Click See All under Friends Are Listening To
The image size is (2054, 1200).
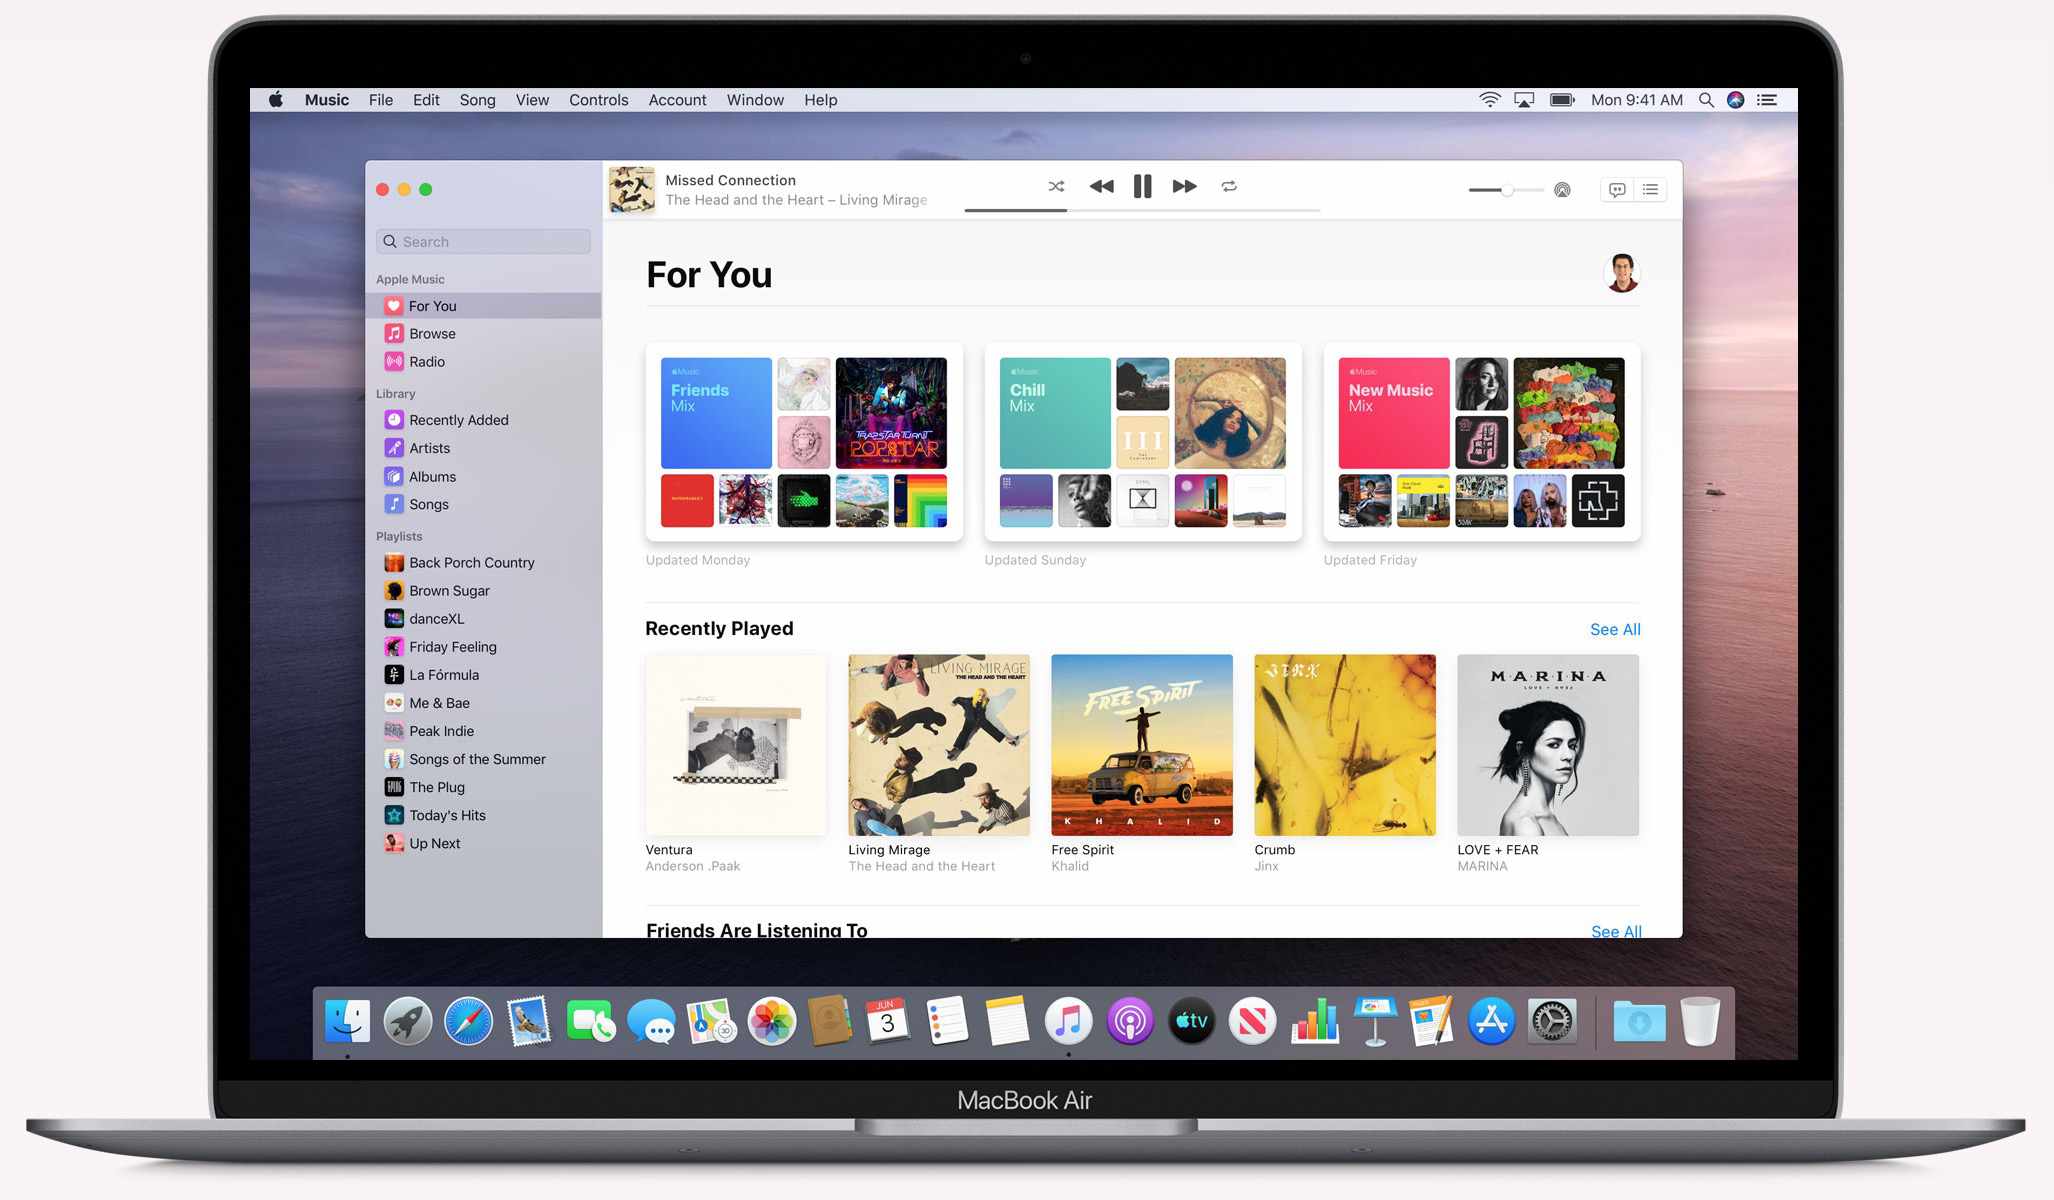coord(1614,930)
